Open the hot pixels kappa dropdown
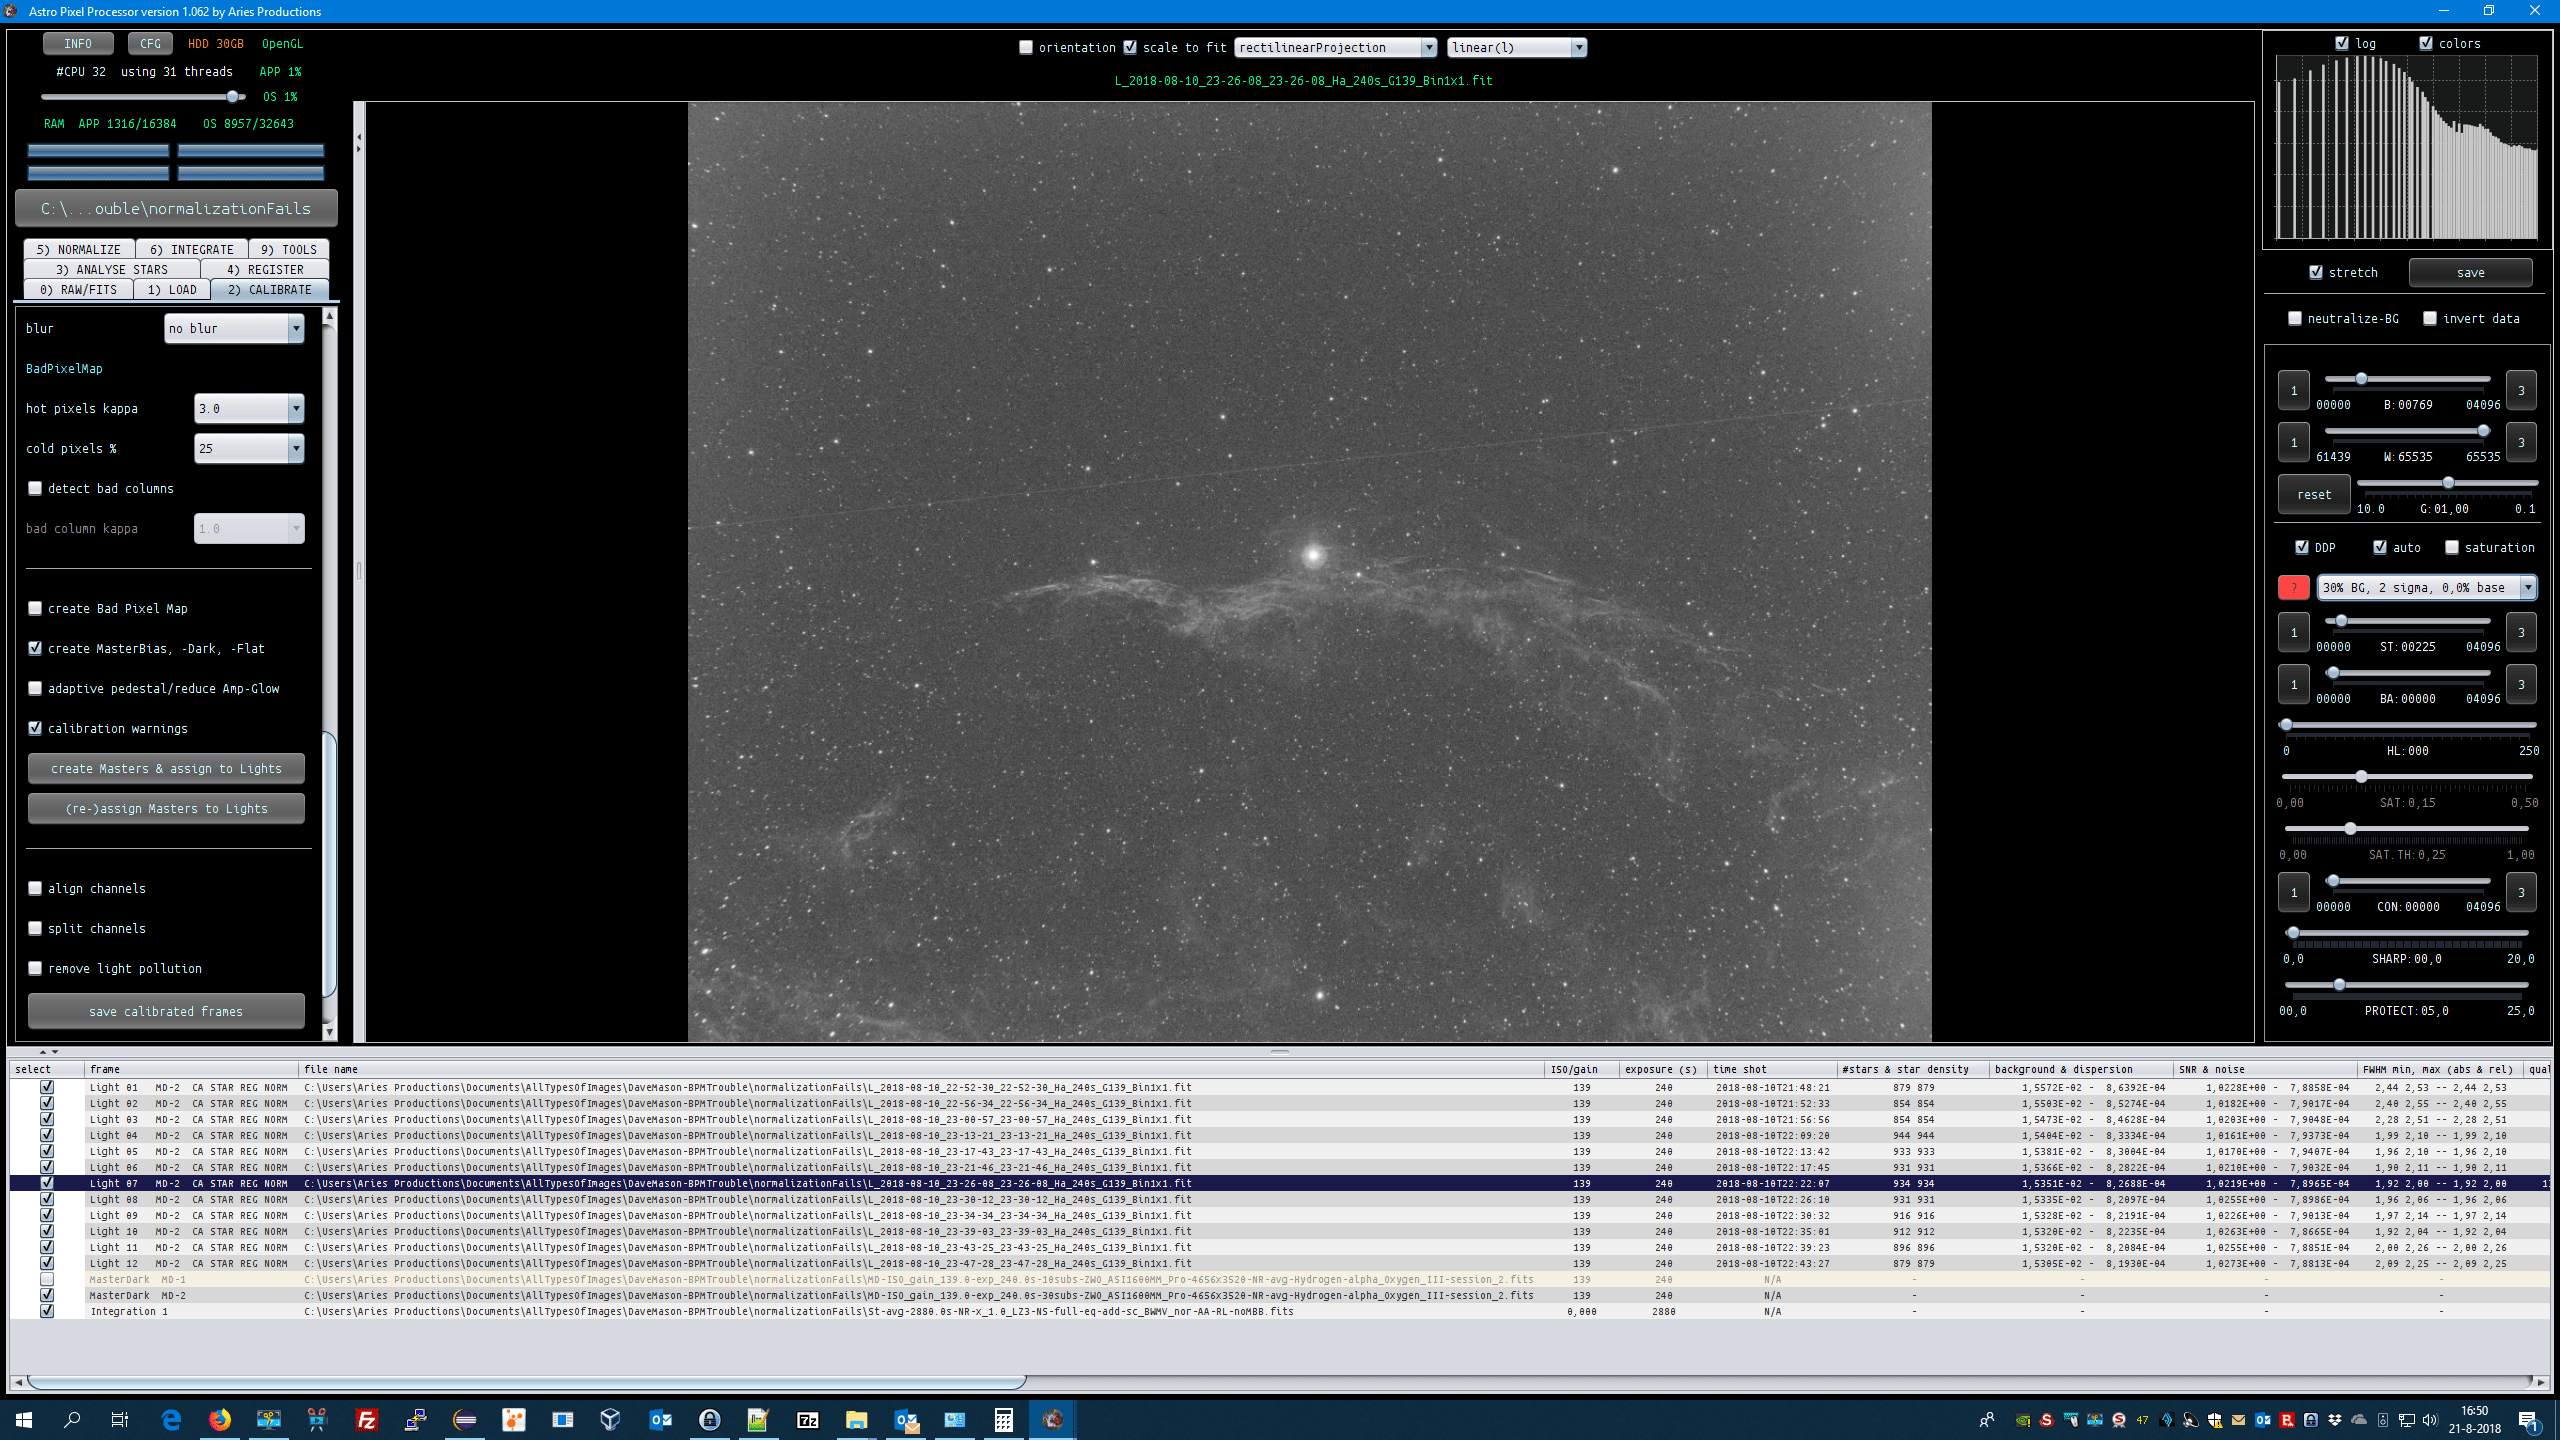The width and height of the screenshot is (2560, 1440). pos(296,408)
